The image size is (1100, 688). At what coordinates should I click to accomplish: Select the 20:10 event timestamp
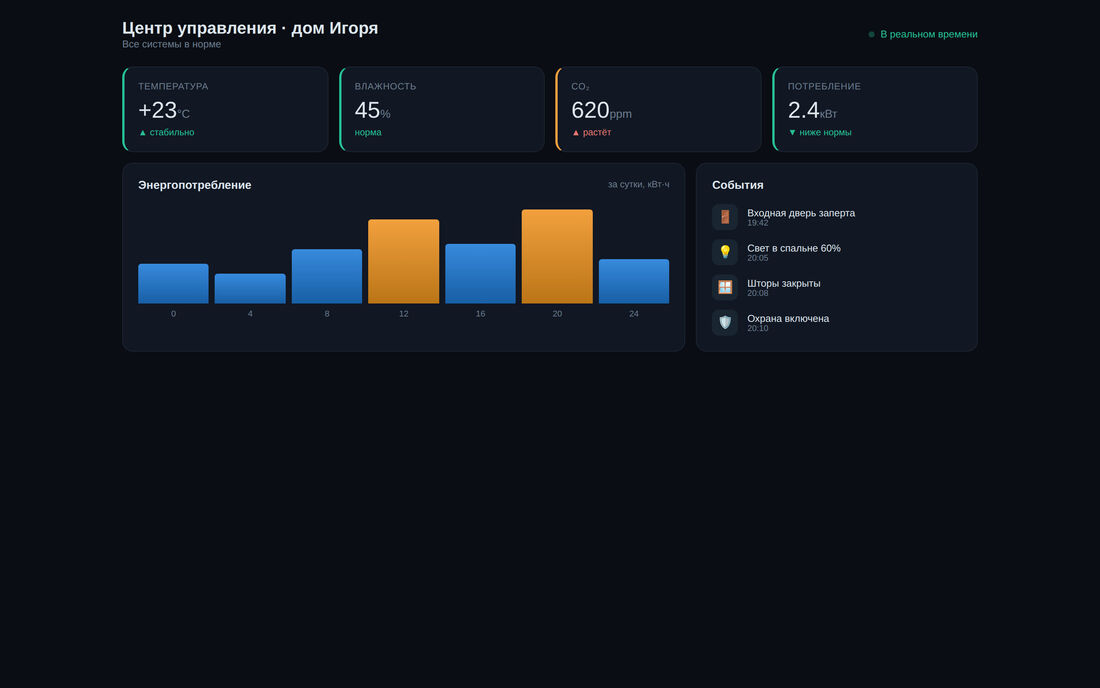click(x=758, y=328)
